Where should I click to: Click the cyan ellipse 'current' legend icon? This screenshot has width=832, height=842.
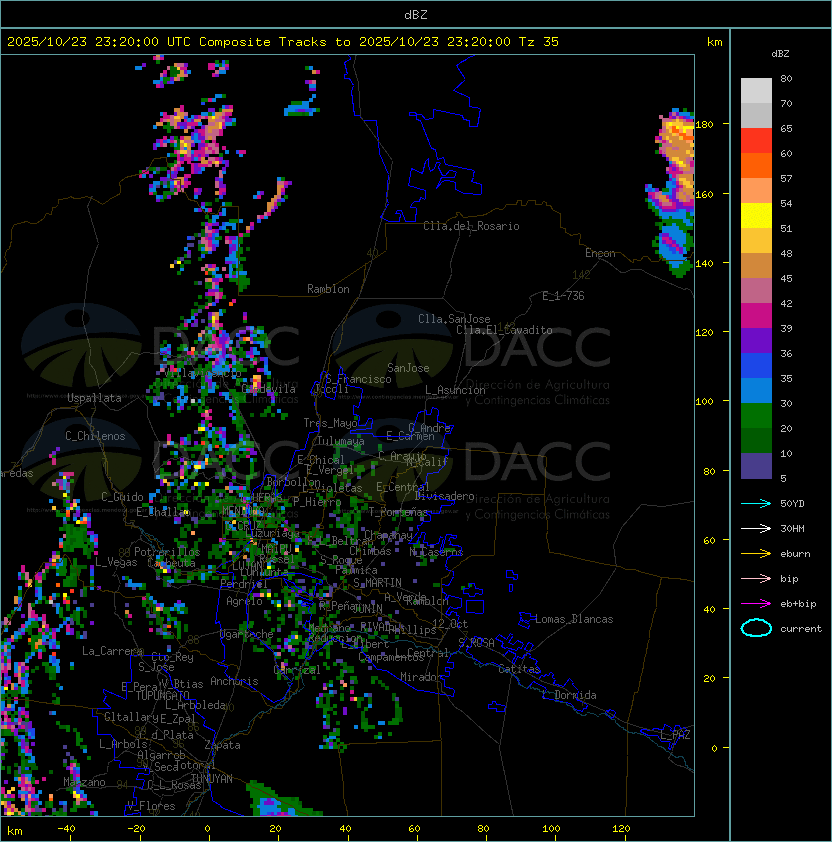coord(756,628)
